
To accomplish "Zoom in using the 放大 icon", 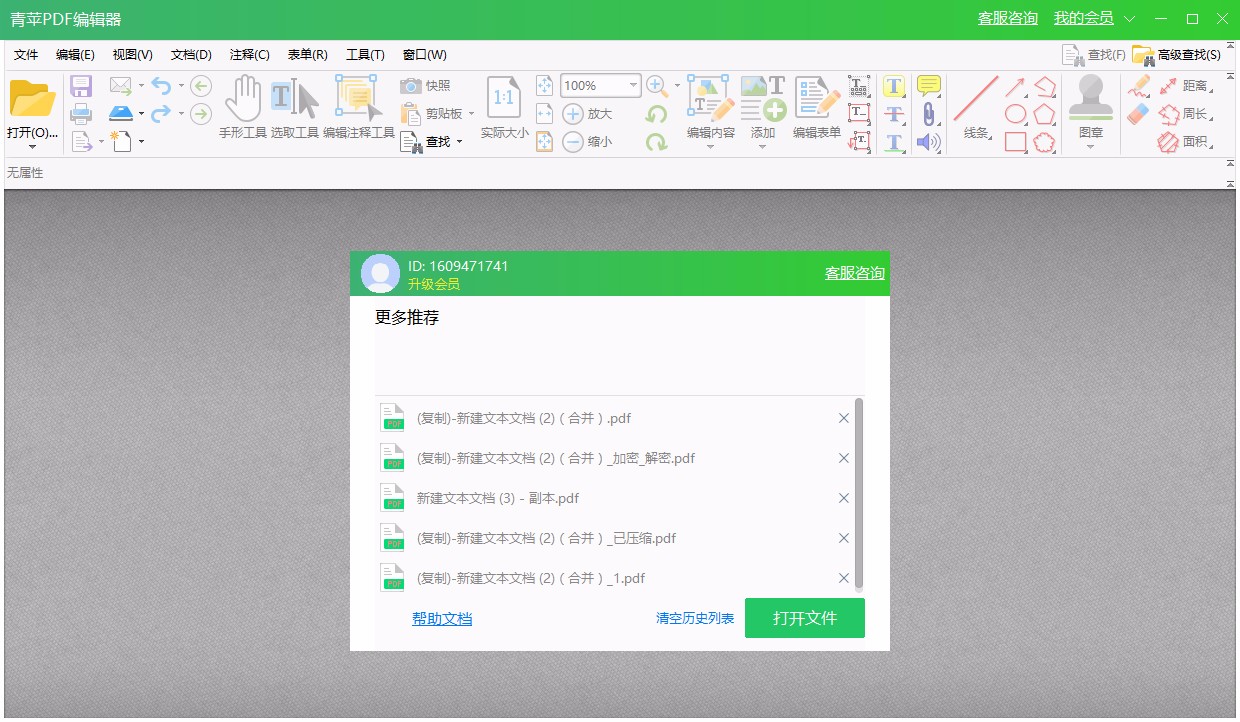I will 572,114.
